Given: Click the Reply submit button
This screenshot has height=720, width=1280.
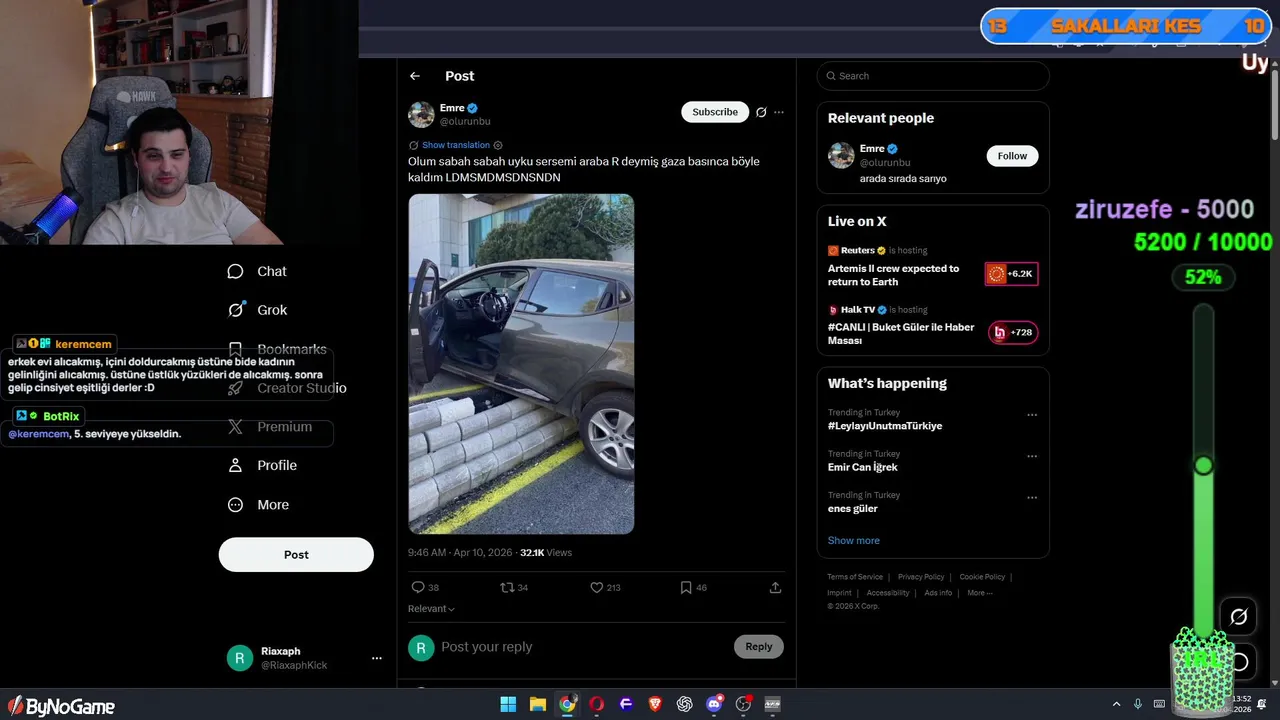Looking at the screenshot, I should pyautogui.click(x=759, y=647).
